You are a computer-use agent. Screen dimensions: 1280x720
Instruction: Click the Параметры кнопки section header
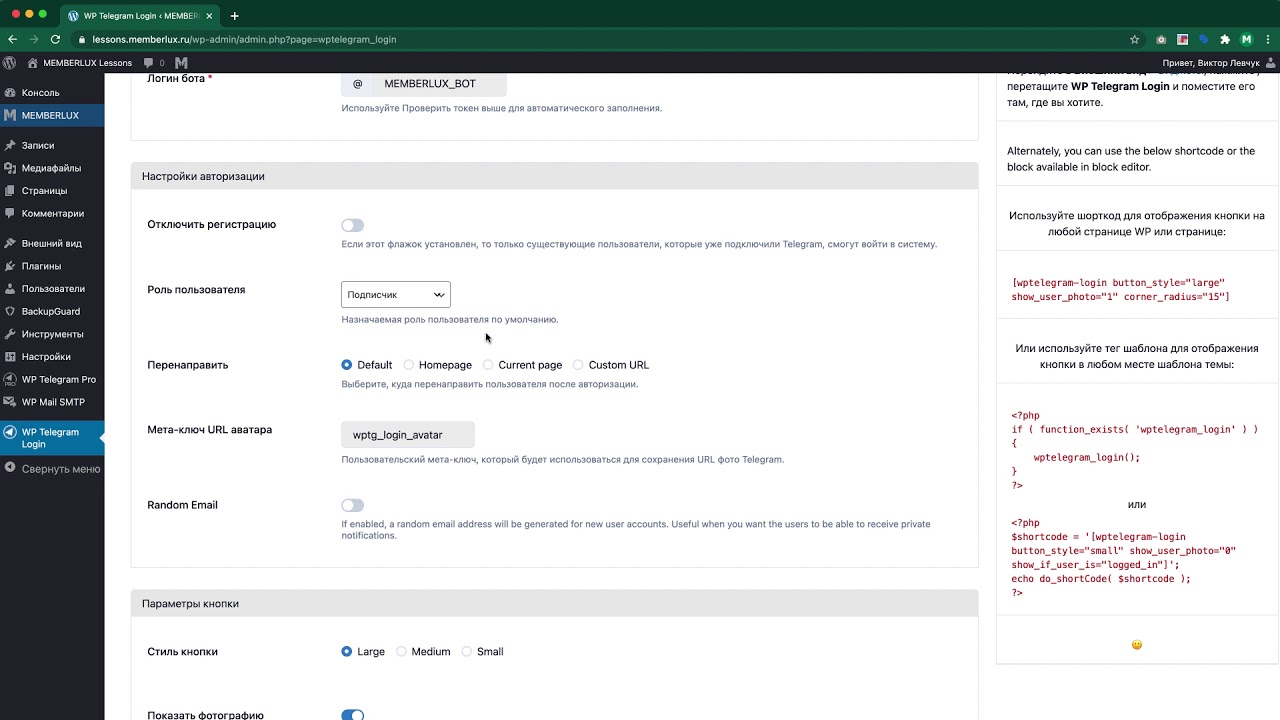(554, 604)
